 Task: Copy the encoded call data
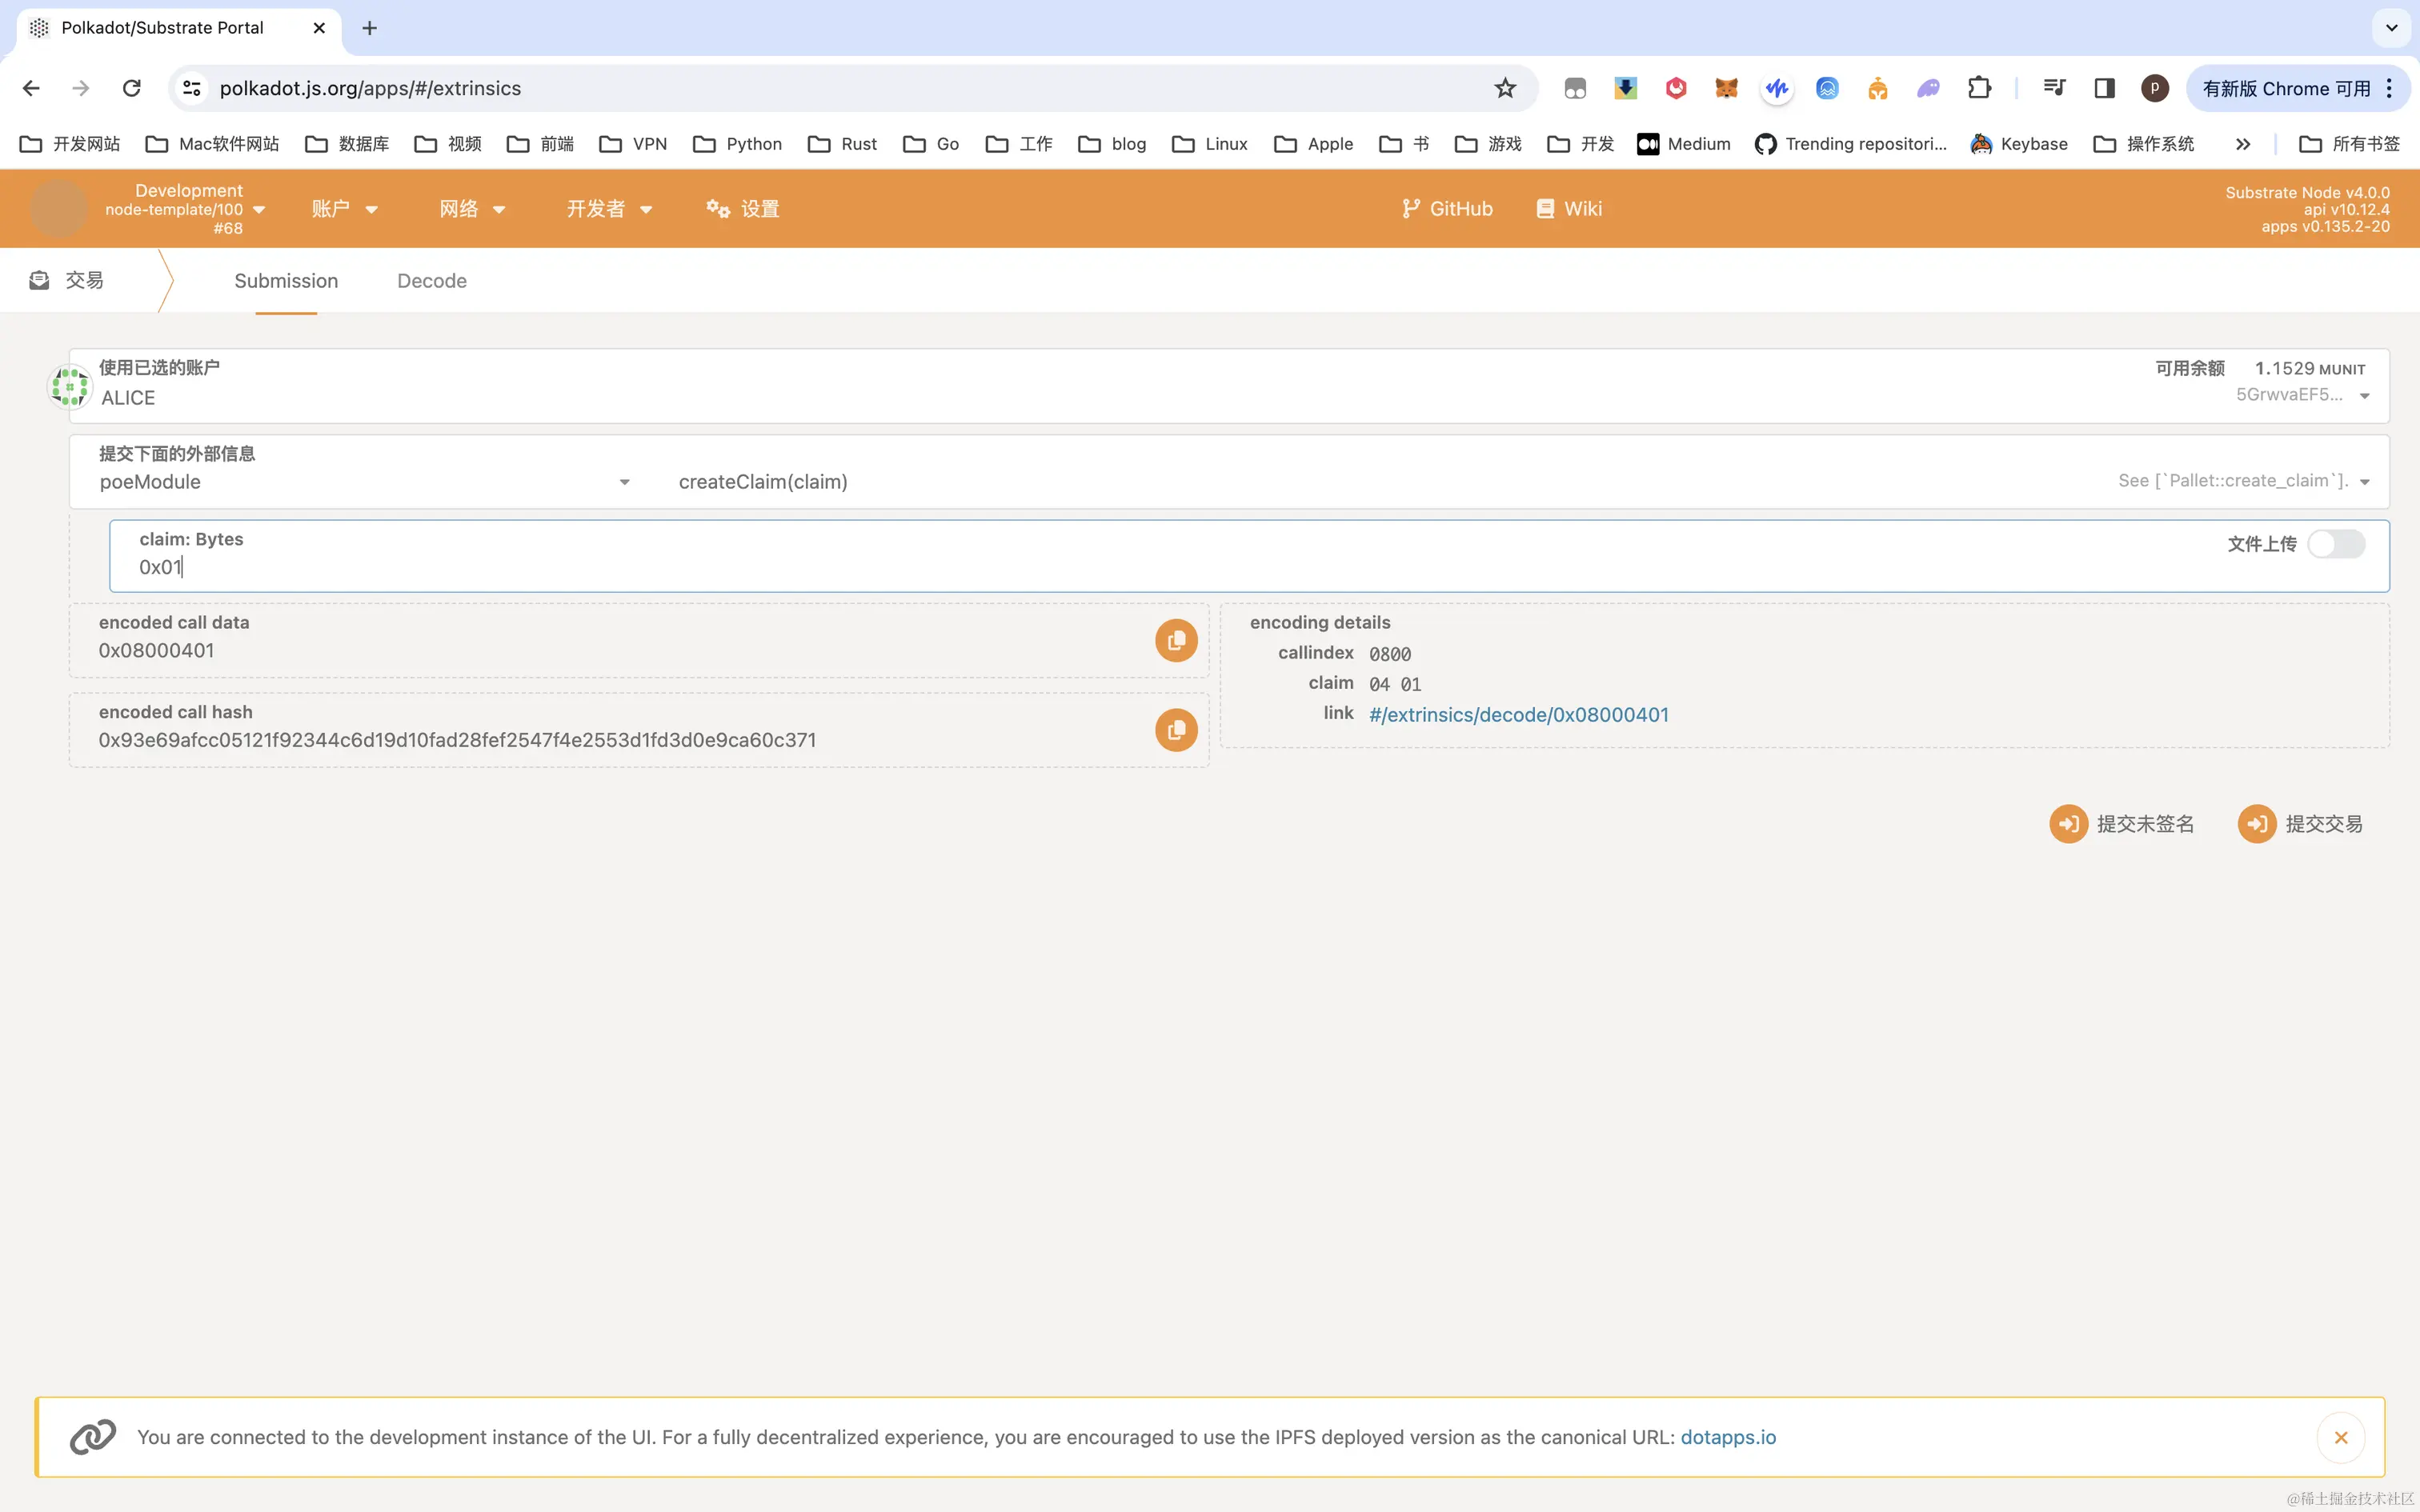pyautogui.click(x=1175, y=639)
